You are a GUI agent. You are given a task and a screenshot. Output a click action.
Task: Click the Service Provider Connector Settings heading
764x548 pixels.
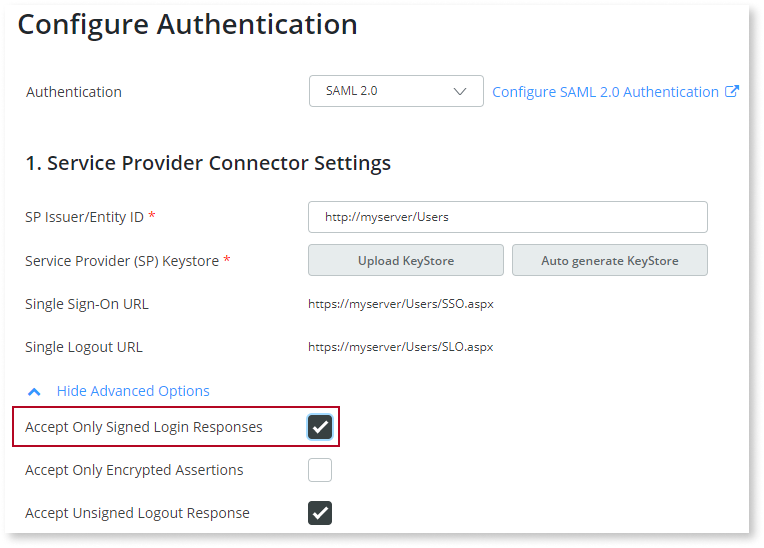pos(208,162)
